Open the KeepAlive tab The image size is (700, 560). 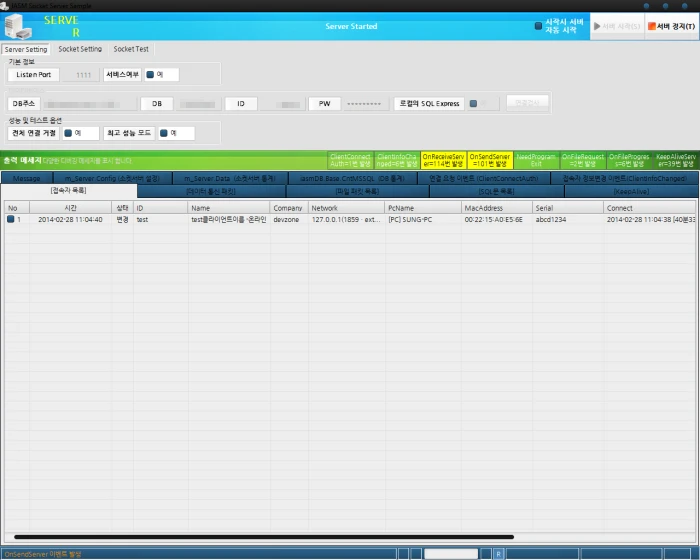point(631,191)
